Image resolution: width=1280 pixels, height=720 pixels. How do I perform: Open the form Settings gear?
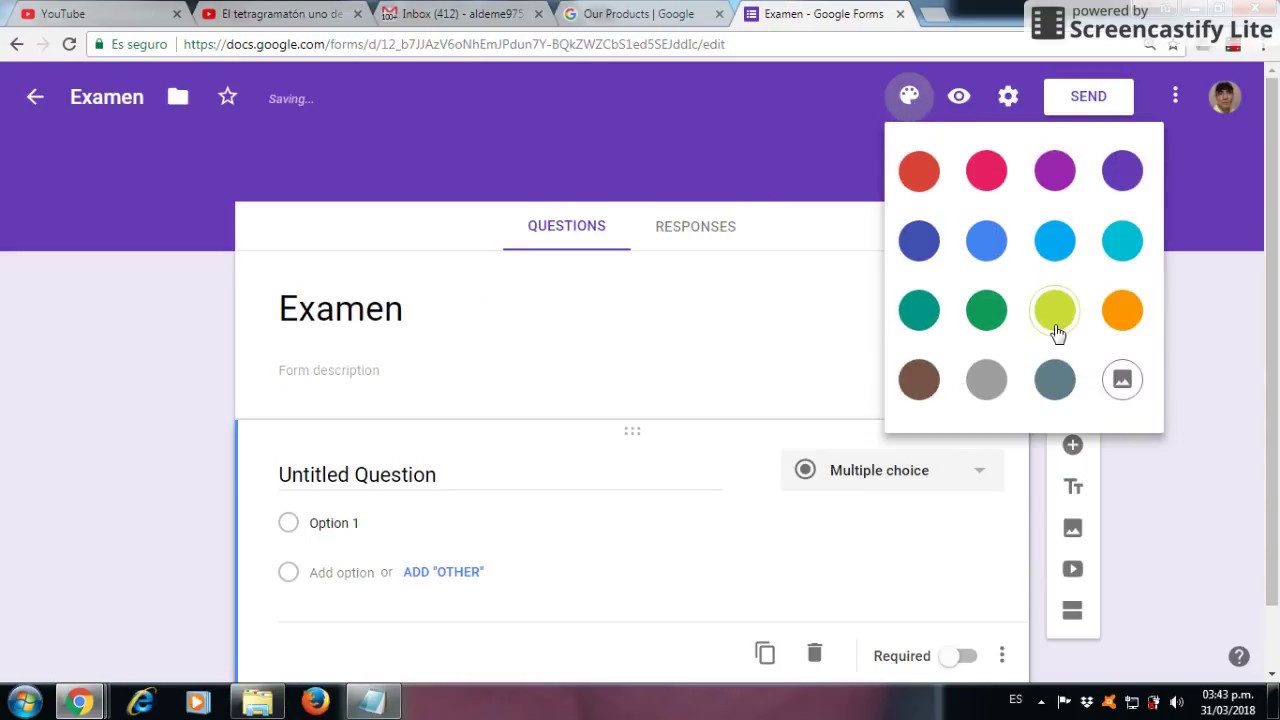[x=1008, y=95]
